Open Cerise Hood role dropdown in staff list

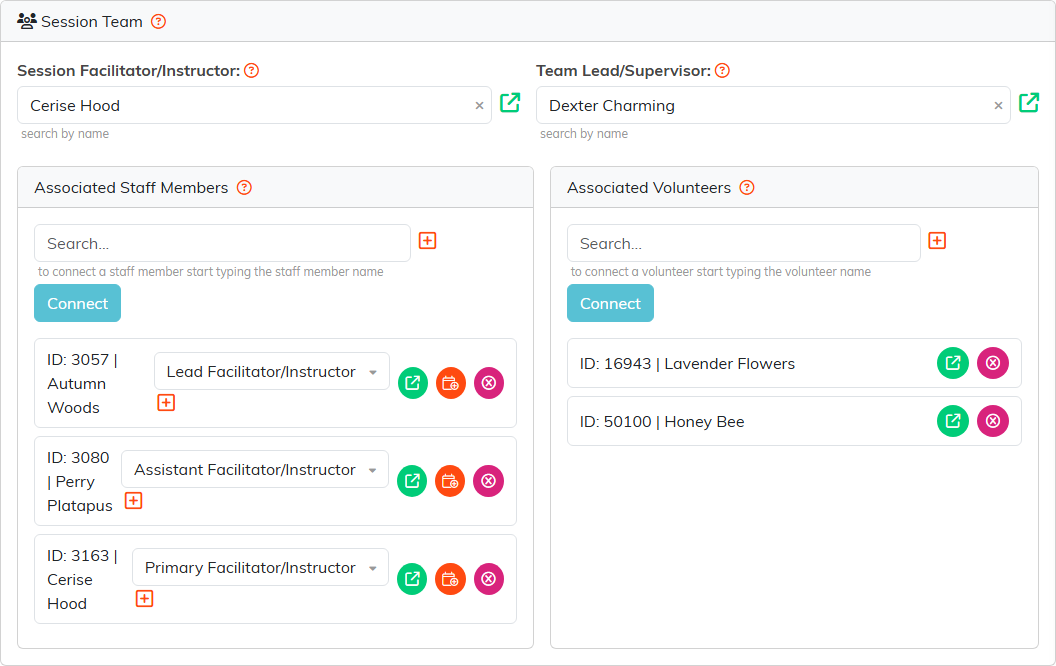(x=260, y=567)
